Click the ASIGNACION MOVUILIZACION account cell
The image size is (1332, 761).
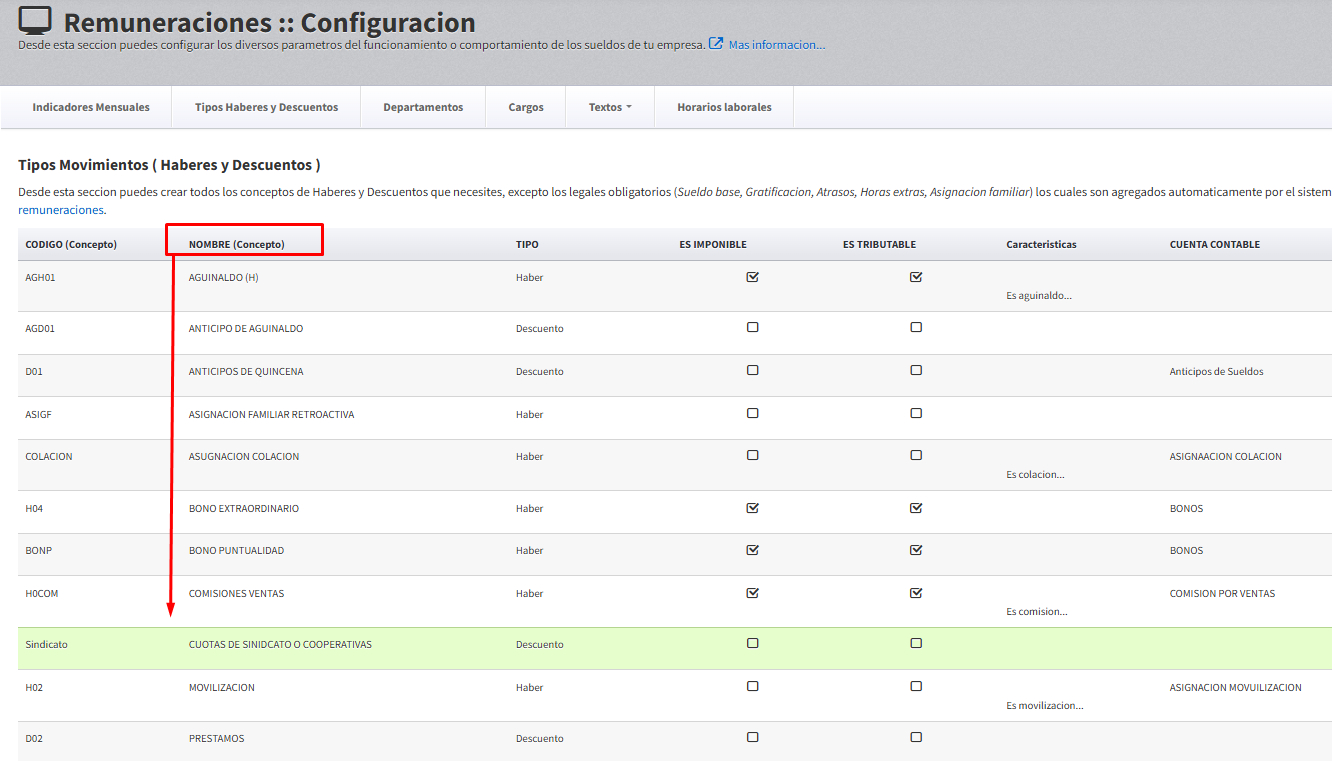tap(1236, 688)
